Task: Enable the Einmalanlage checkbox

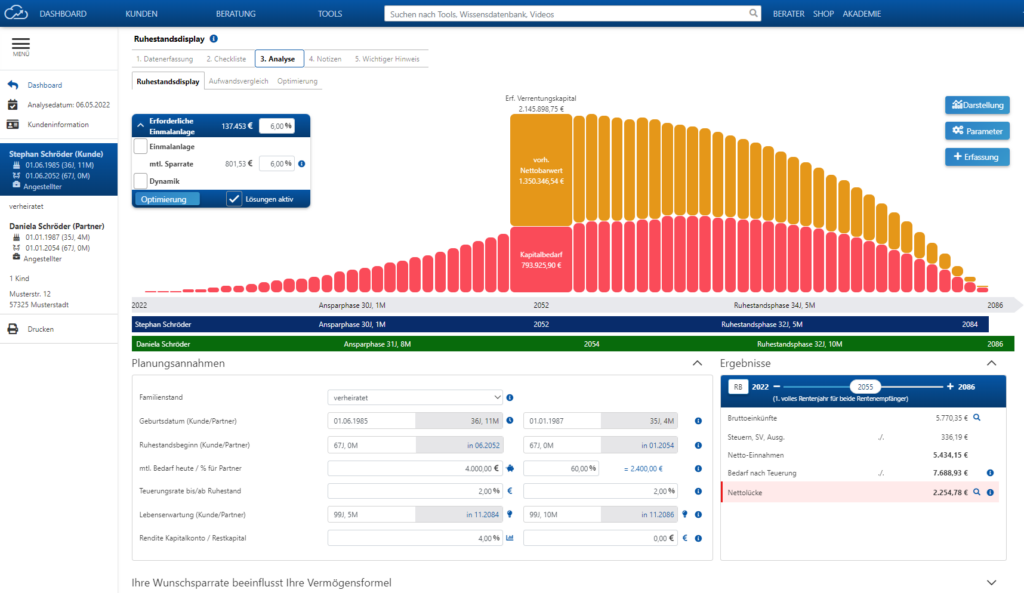Action: pyautogui.click(x=141, y=146)
